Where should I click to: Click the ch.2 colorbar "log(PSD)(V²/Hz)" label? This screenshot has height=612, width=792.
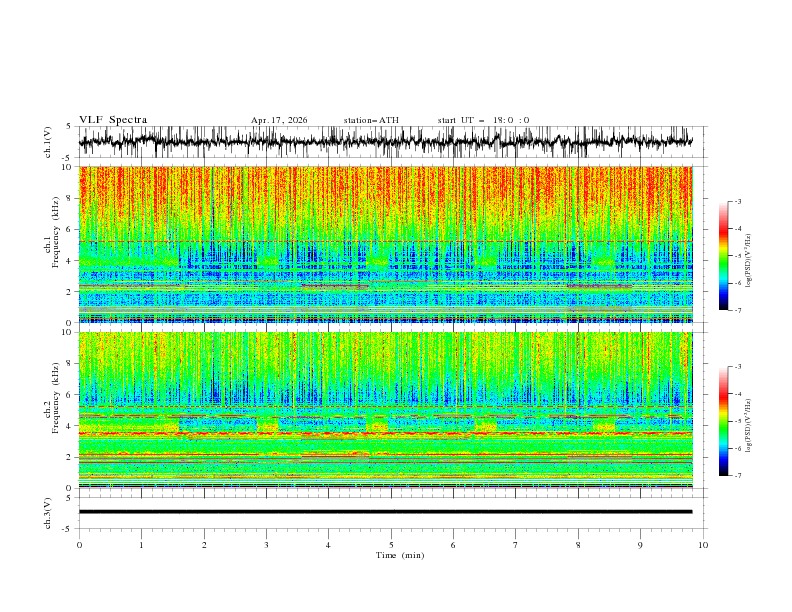[748, 426]
